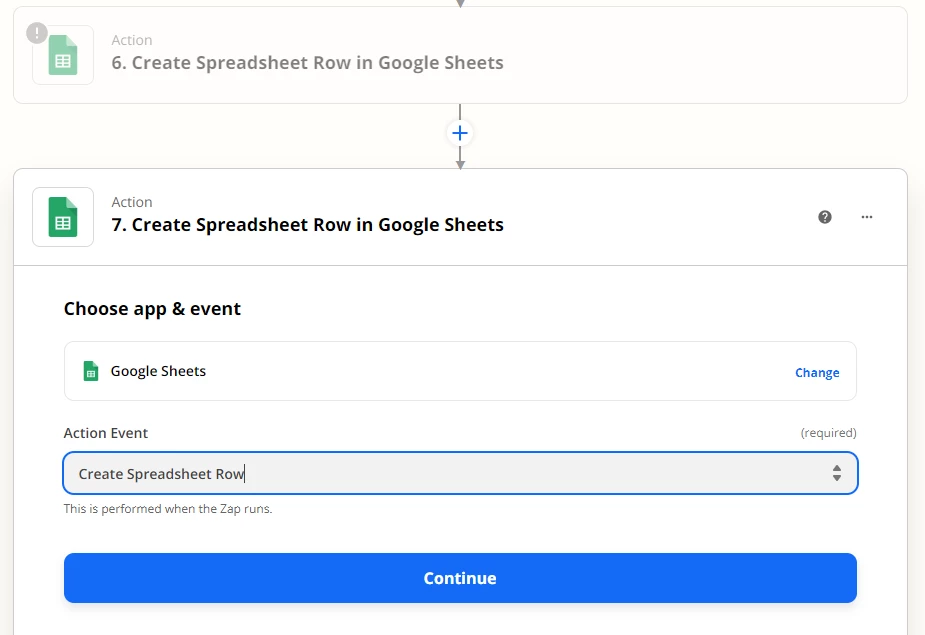Click the Action Event label

tap(106, 433)
